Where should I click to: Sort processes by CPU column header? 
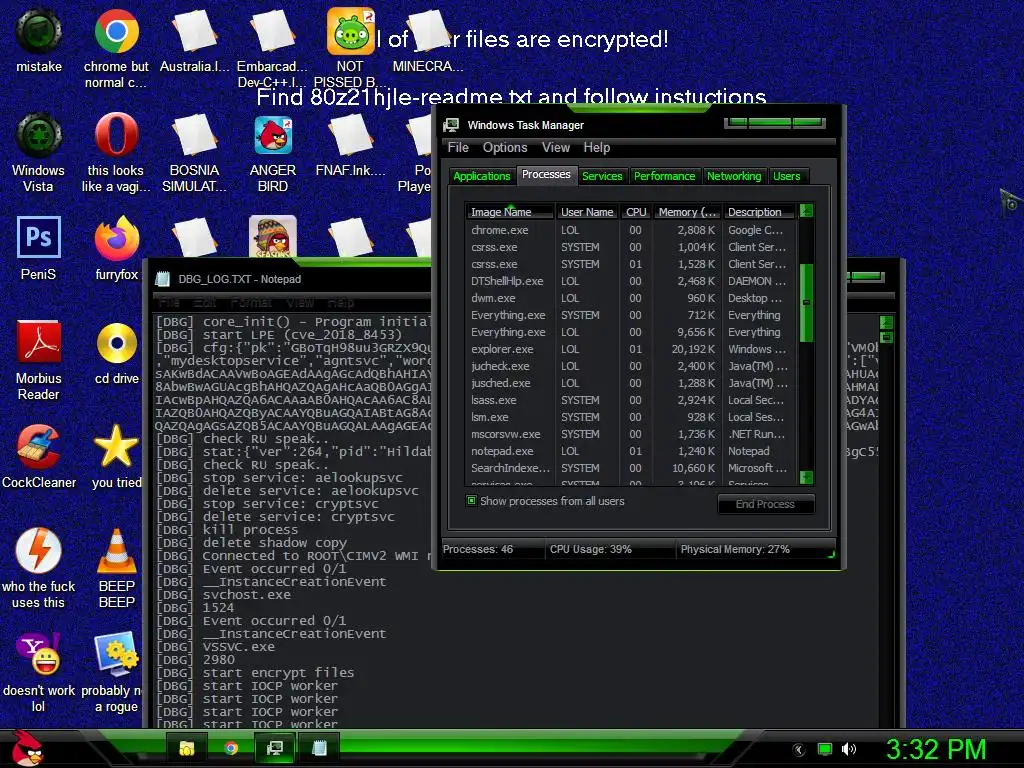[x=635, y=212]
